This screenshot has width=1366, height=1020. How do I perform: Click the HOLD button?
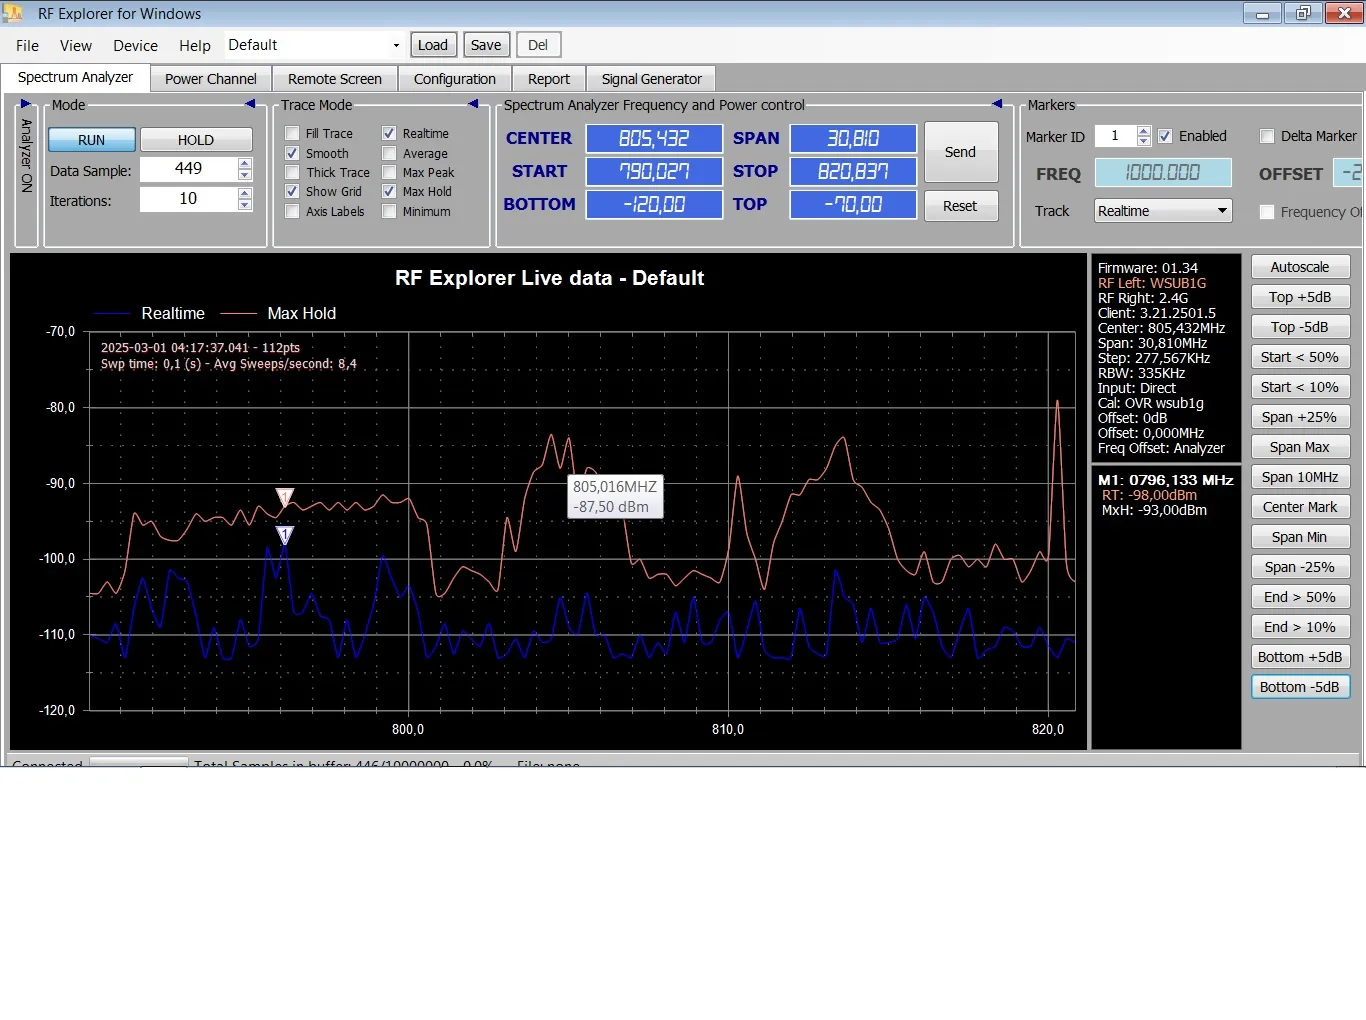tap(196, 140)
